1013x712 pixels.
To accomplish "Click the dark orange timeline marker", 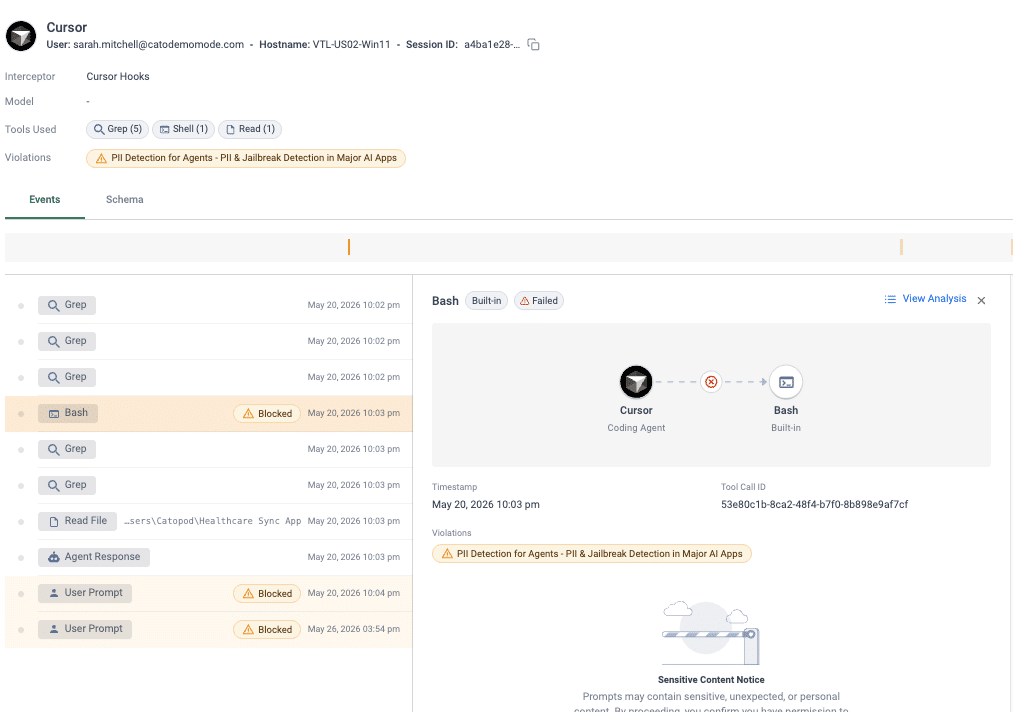I will (349, 247).
